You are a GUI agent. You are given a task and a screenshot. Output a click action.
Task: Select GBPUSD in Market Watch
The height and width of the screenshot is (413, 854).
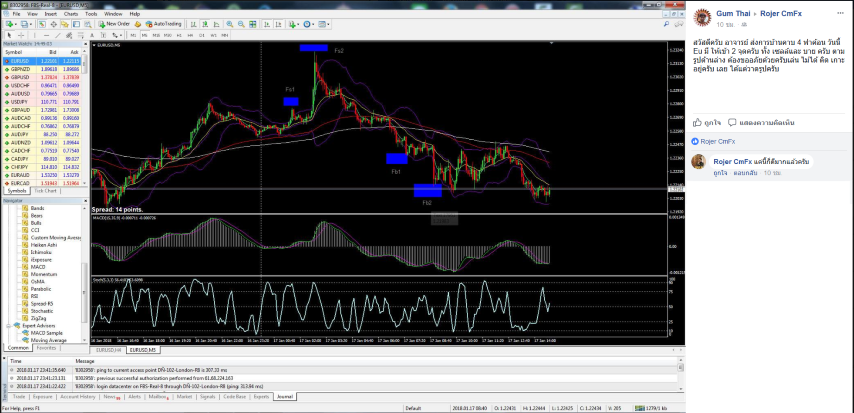(x=42, y=77)
